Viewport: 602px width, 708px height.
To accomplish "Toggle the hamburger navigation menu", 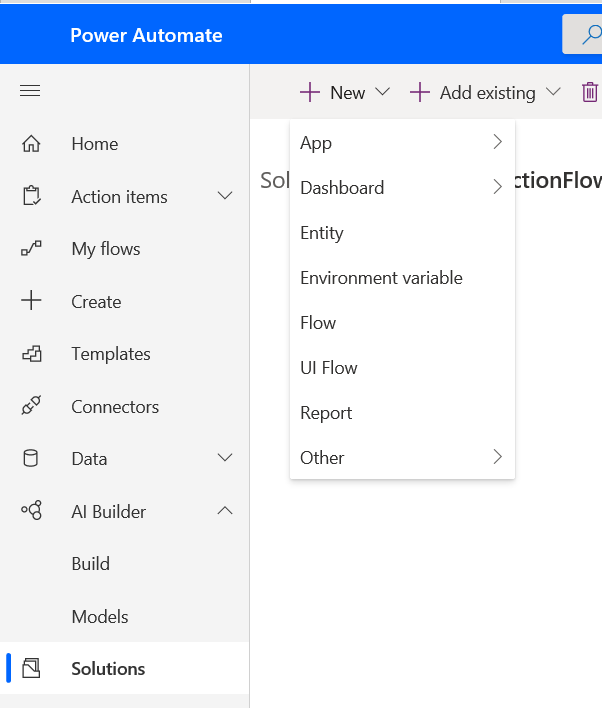I will click(x=30, y=91).
